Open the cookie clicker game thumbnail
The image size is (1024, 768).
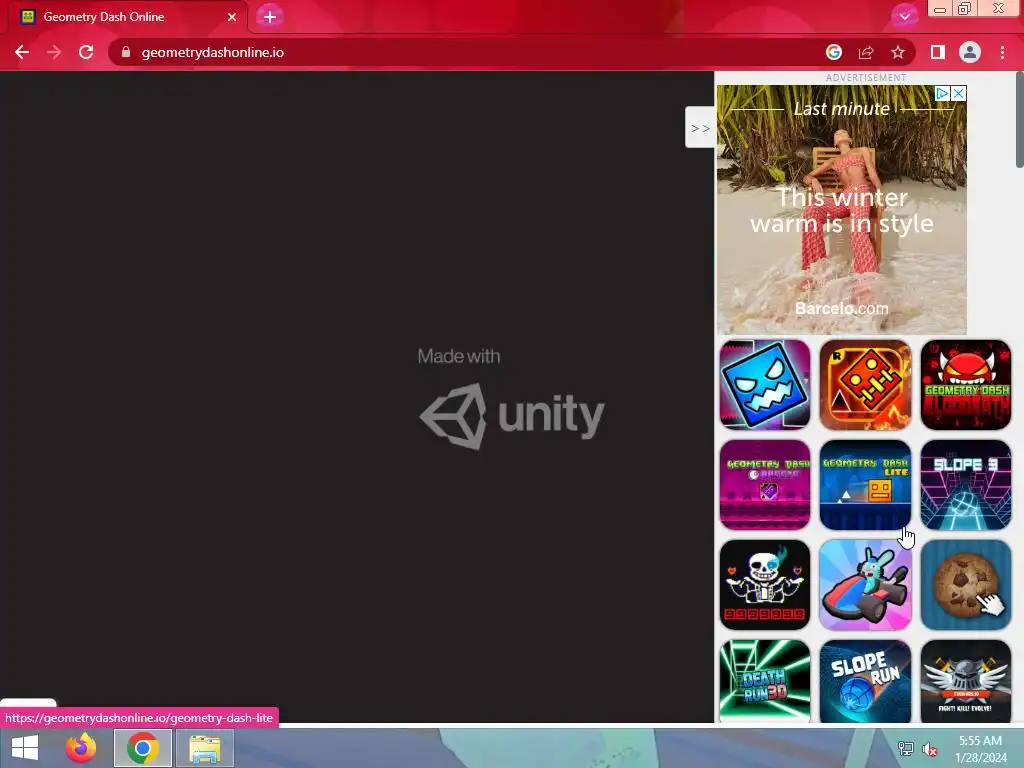point(966,584)
